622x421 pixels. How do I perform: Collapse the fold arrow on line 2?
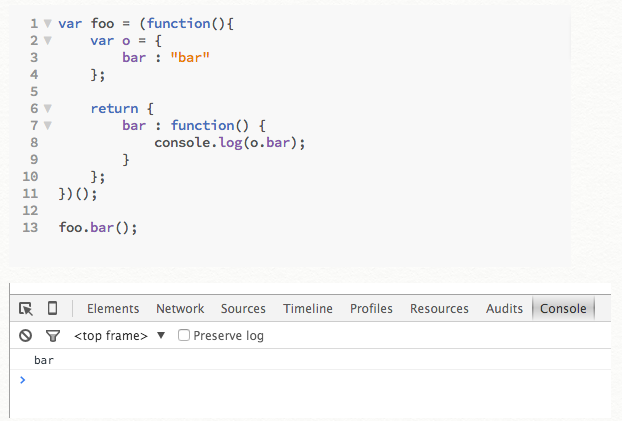tap(48, 40)
